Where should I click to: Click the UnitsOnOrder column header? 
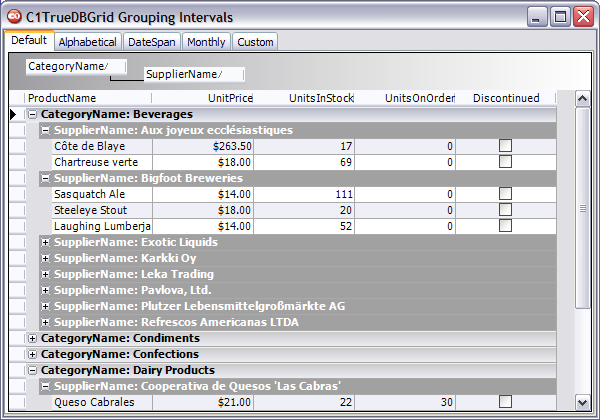pos(405,98)
